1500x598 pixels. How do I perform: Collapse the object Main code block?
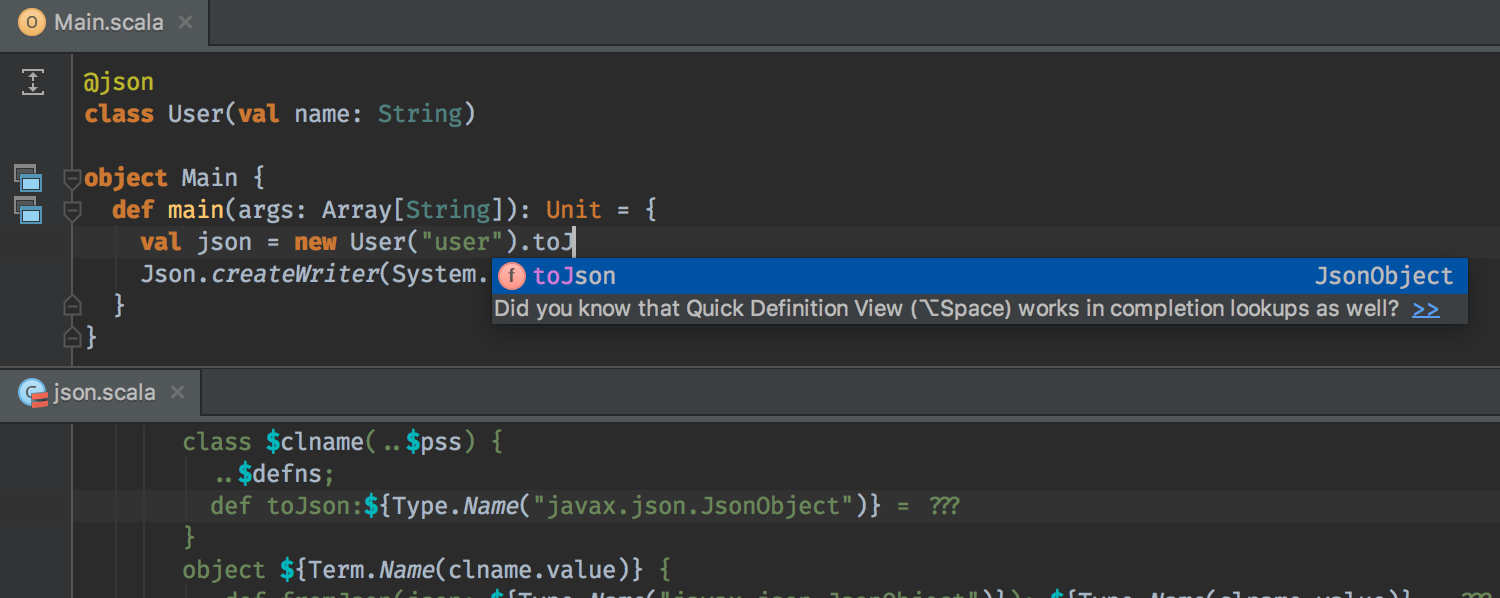[71, 179]
